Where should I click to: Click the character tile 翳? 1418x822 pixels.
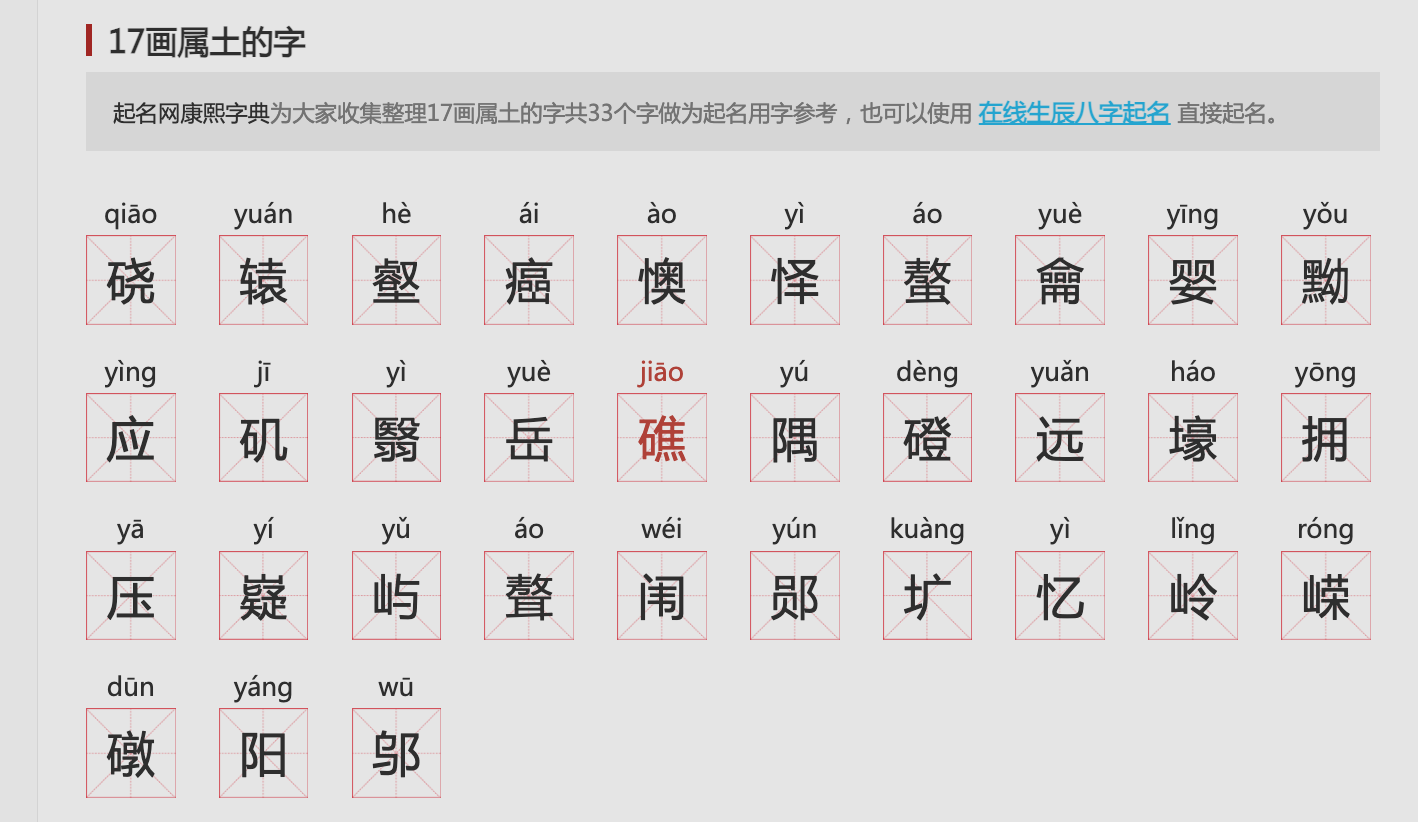click(x=396, y=438)
